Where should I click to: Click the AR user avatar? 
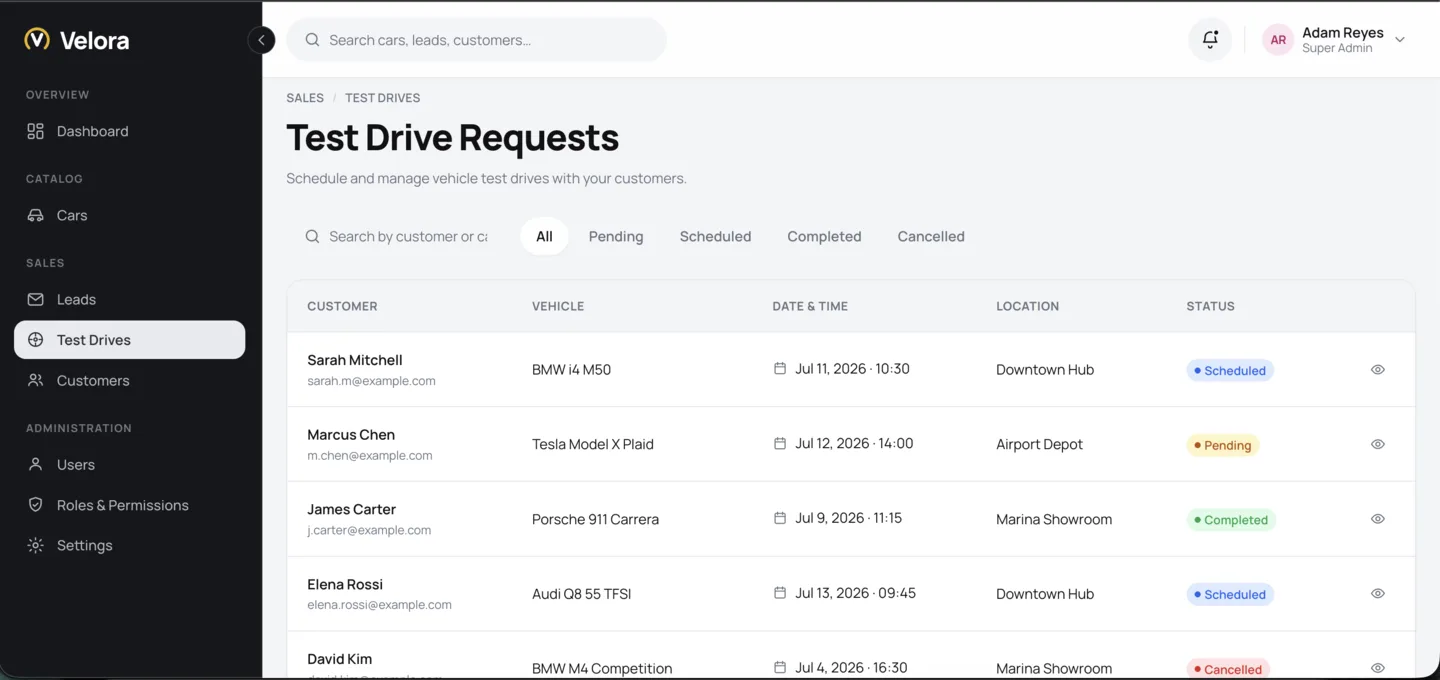(1278, 40)
